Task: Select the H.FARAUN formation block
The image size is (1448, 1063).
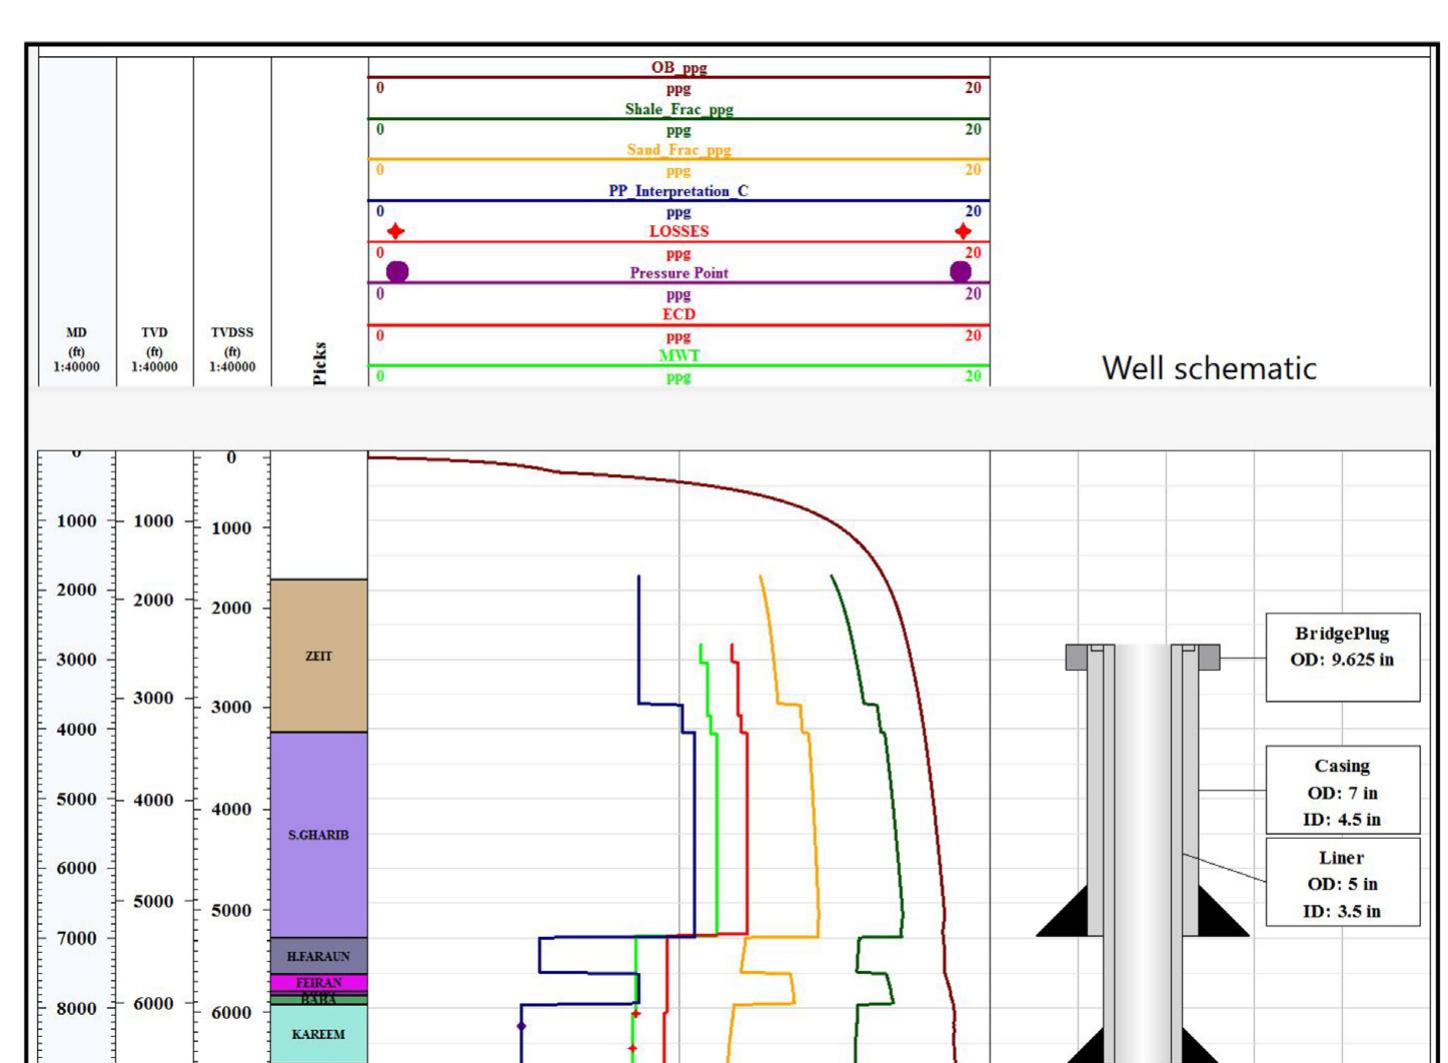Action: (319, 956)
